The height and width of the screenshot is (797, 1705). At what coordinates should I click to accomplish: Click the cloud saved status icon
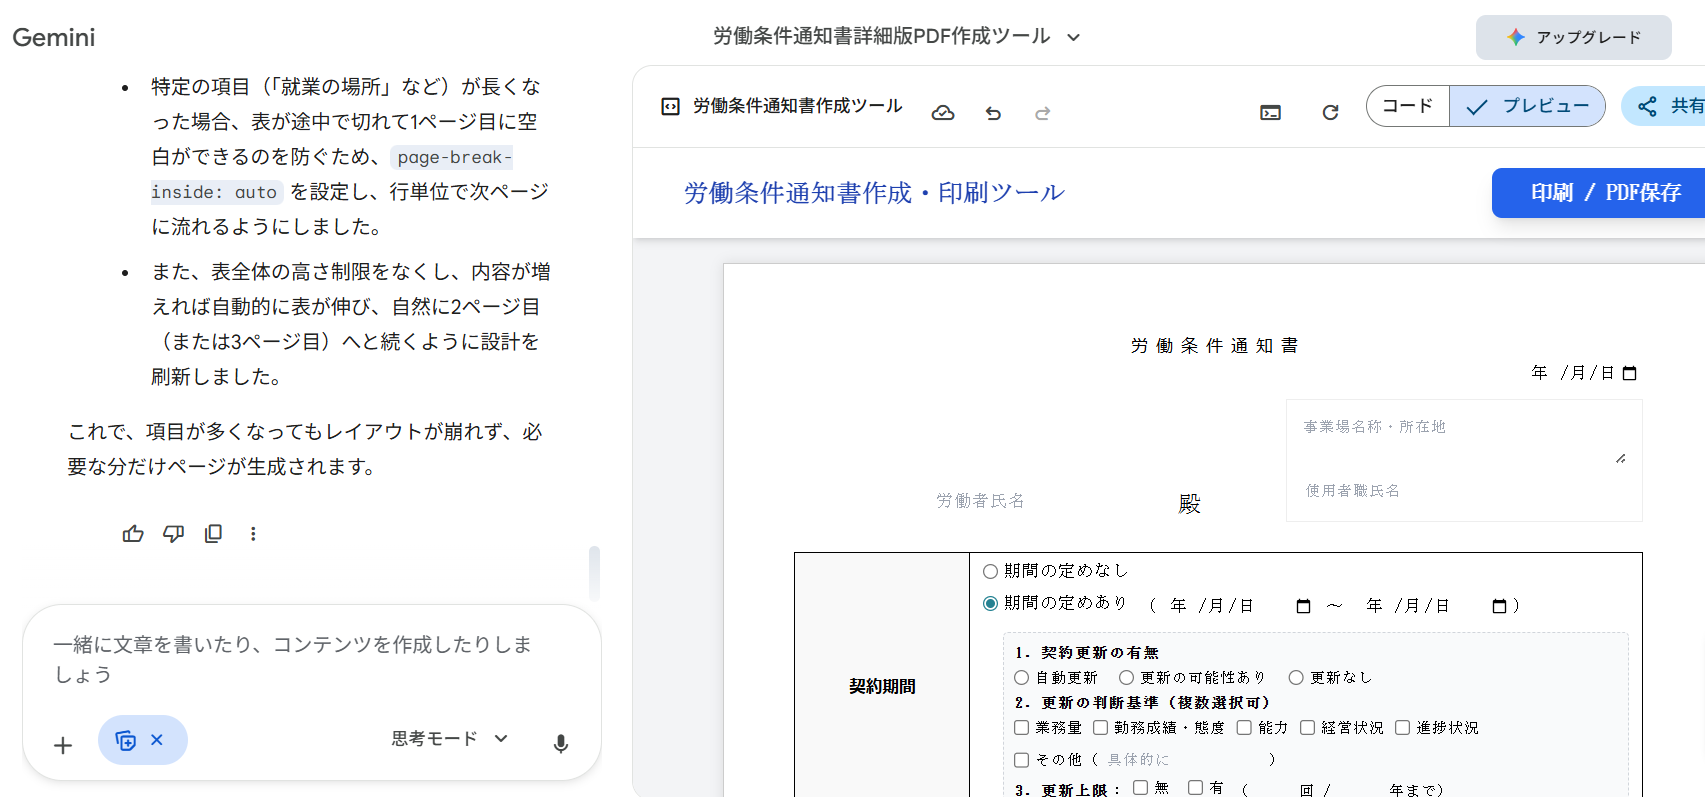pos(943,113)
